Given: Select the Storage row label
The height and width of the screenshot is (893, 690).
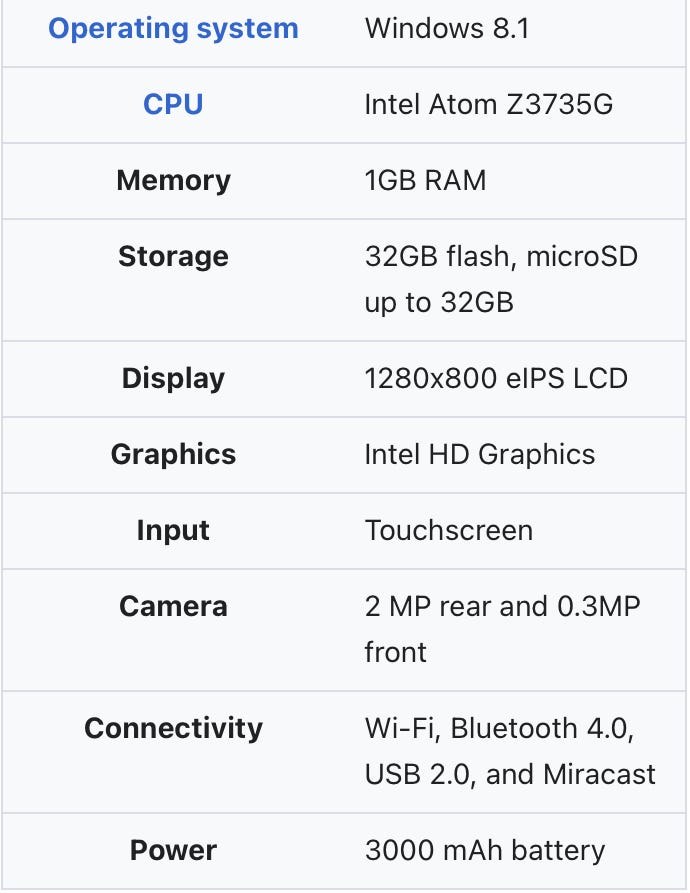Looking at the screenshot, I should click(173, 256).
